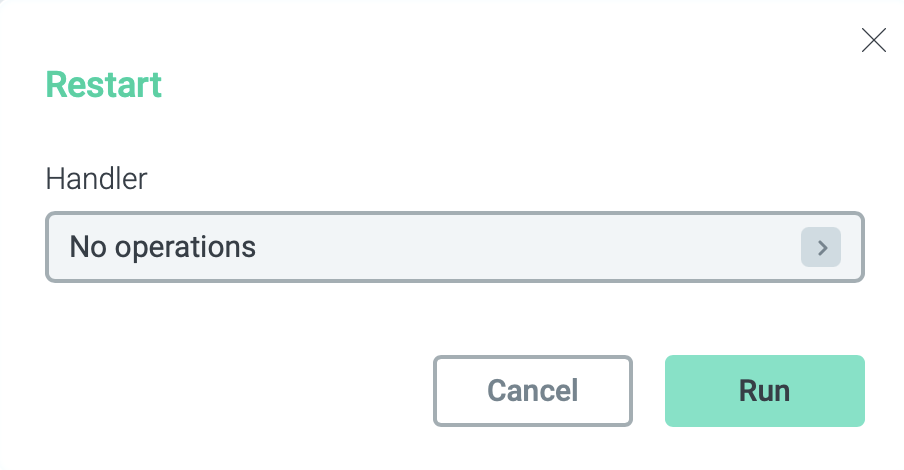Choose the green Run button

pos(764,391)
